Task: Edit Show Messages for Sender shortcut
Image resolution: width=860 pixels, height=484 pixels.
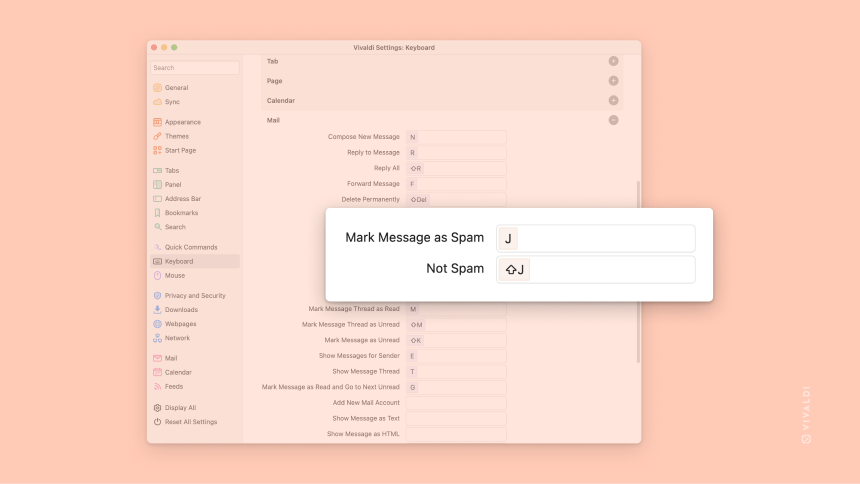Action: (x=456, y=356)
